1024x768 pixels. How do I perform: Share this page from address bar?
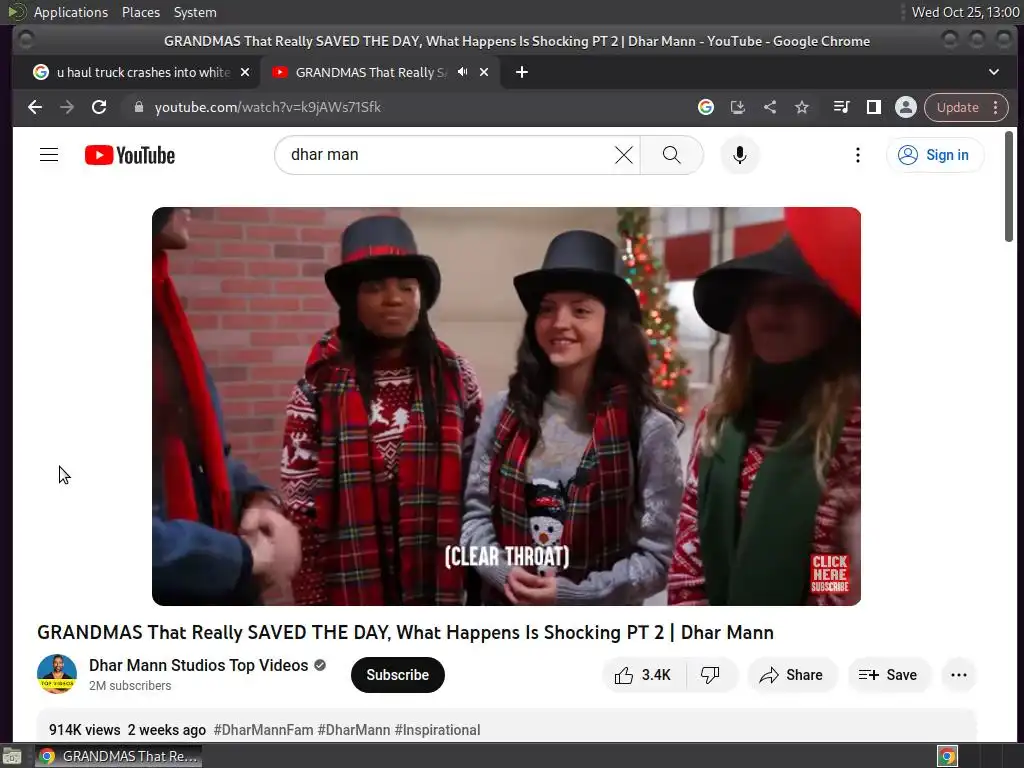(x=770, y=107)
